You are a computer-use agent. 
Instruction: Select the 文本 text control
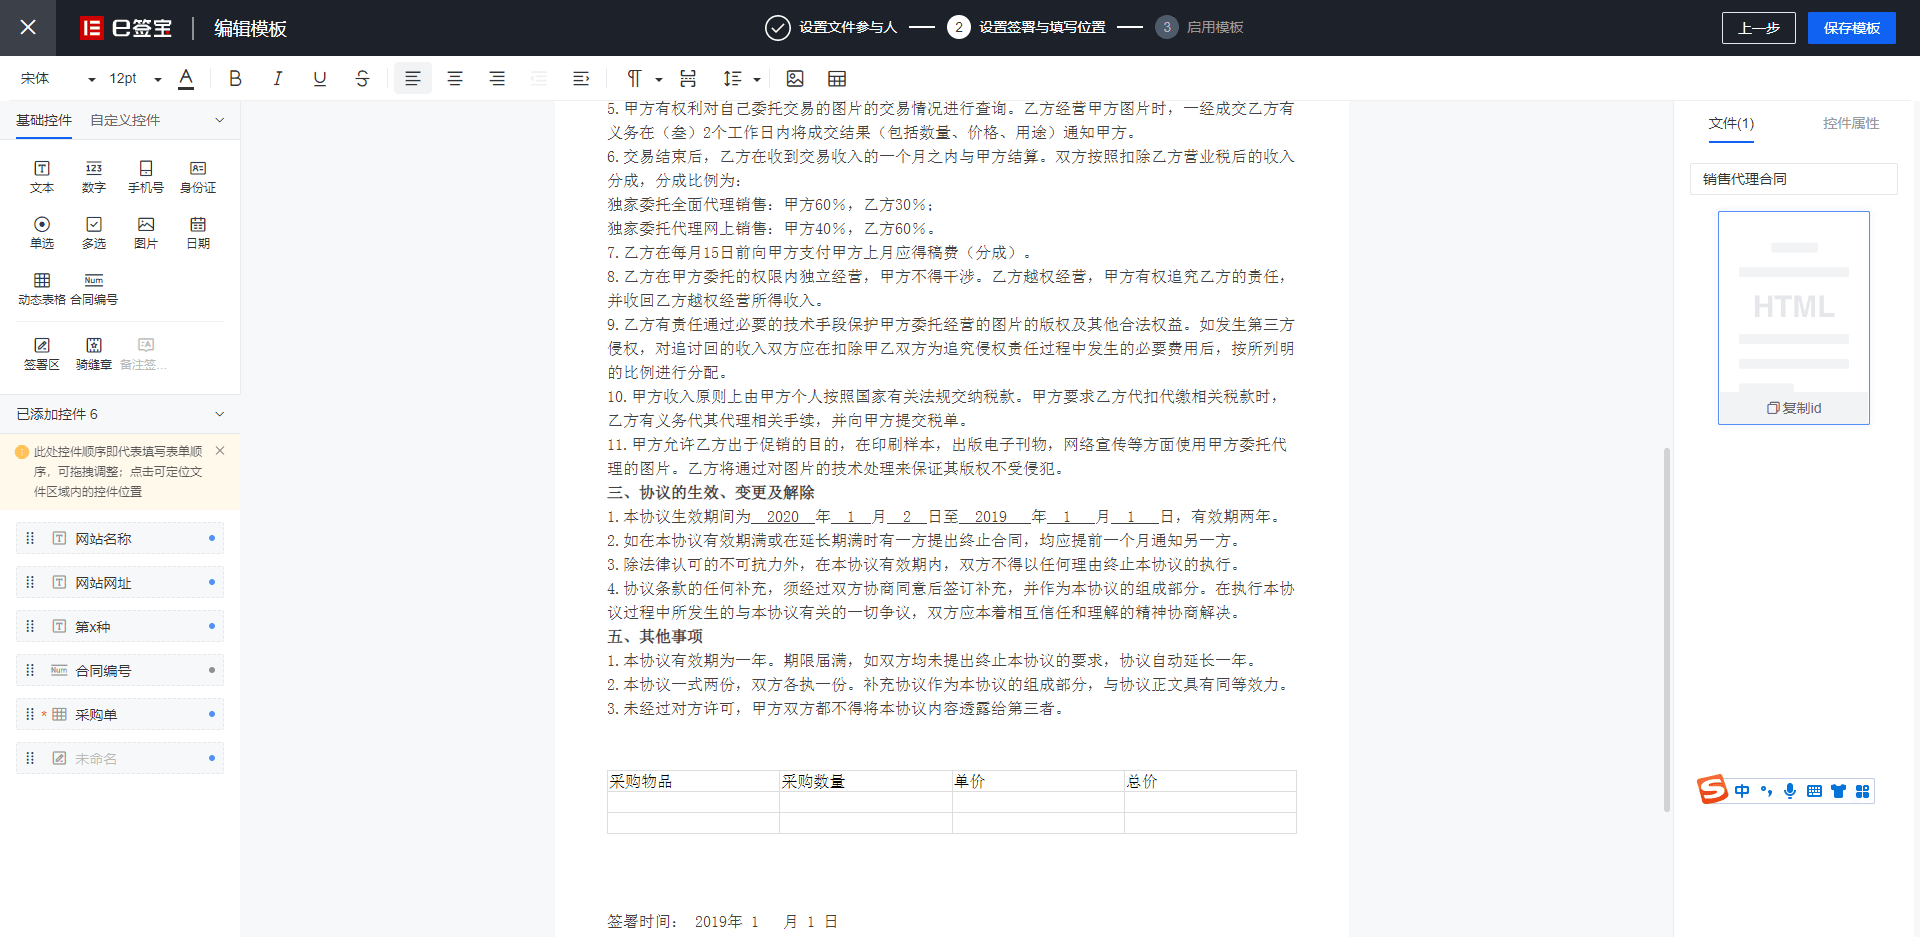[42, 177]
